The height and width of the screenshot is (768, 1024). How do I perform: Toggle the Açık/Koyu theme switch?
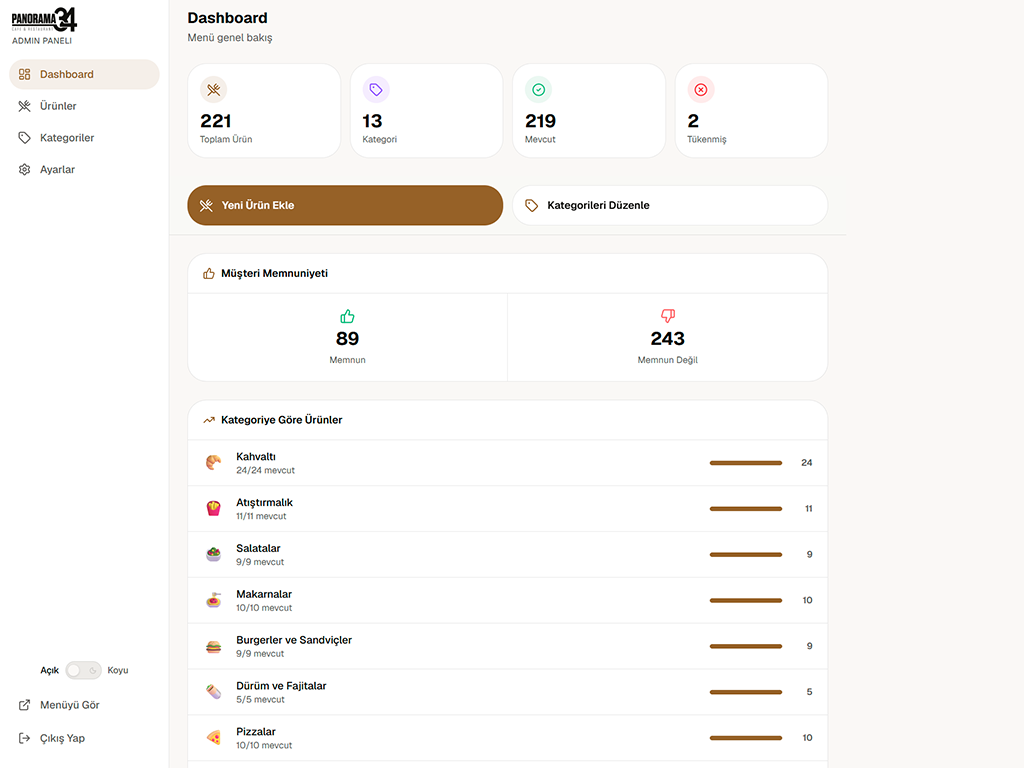point(83,670)
